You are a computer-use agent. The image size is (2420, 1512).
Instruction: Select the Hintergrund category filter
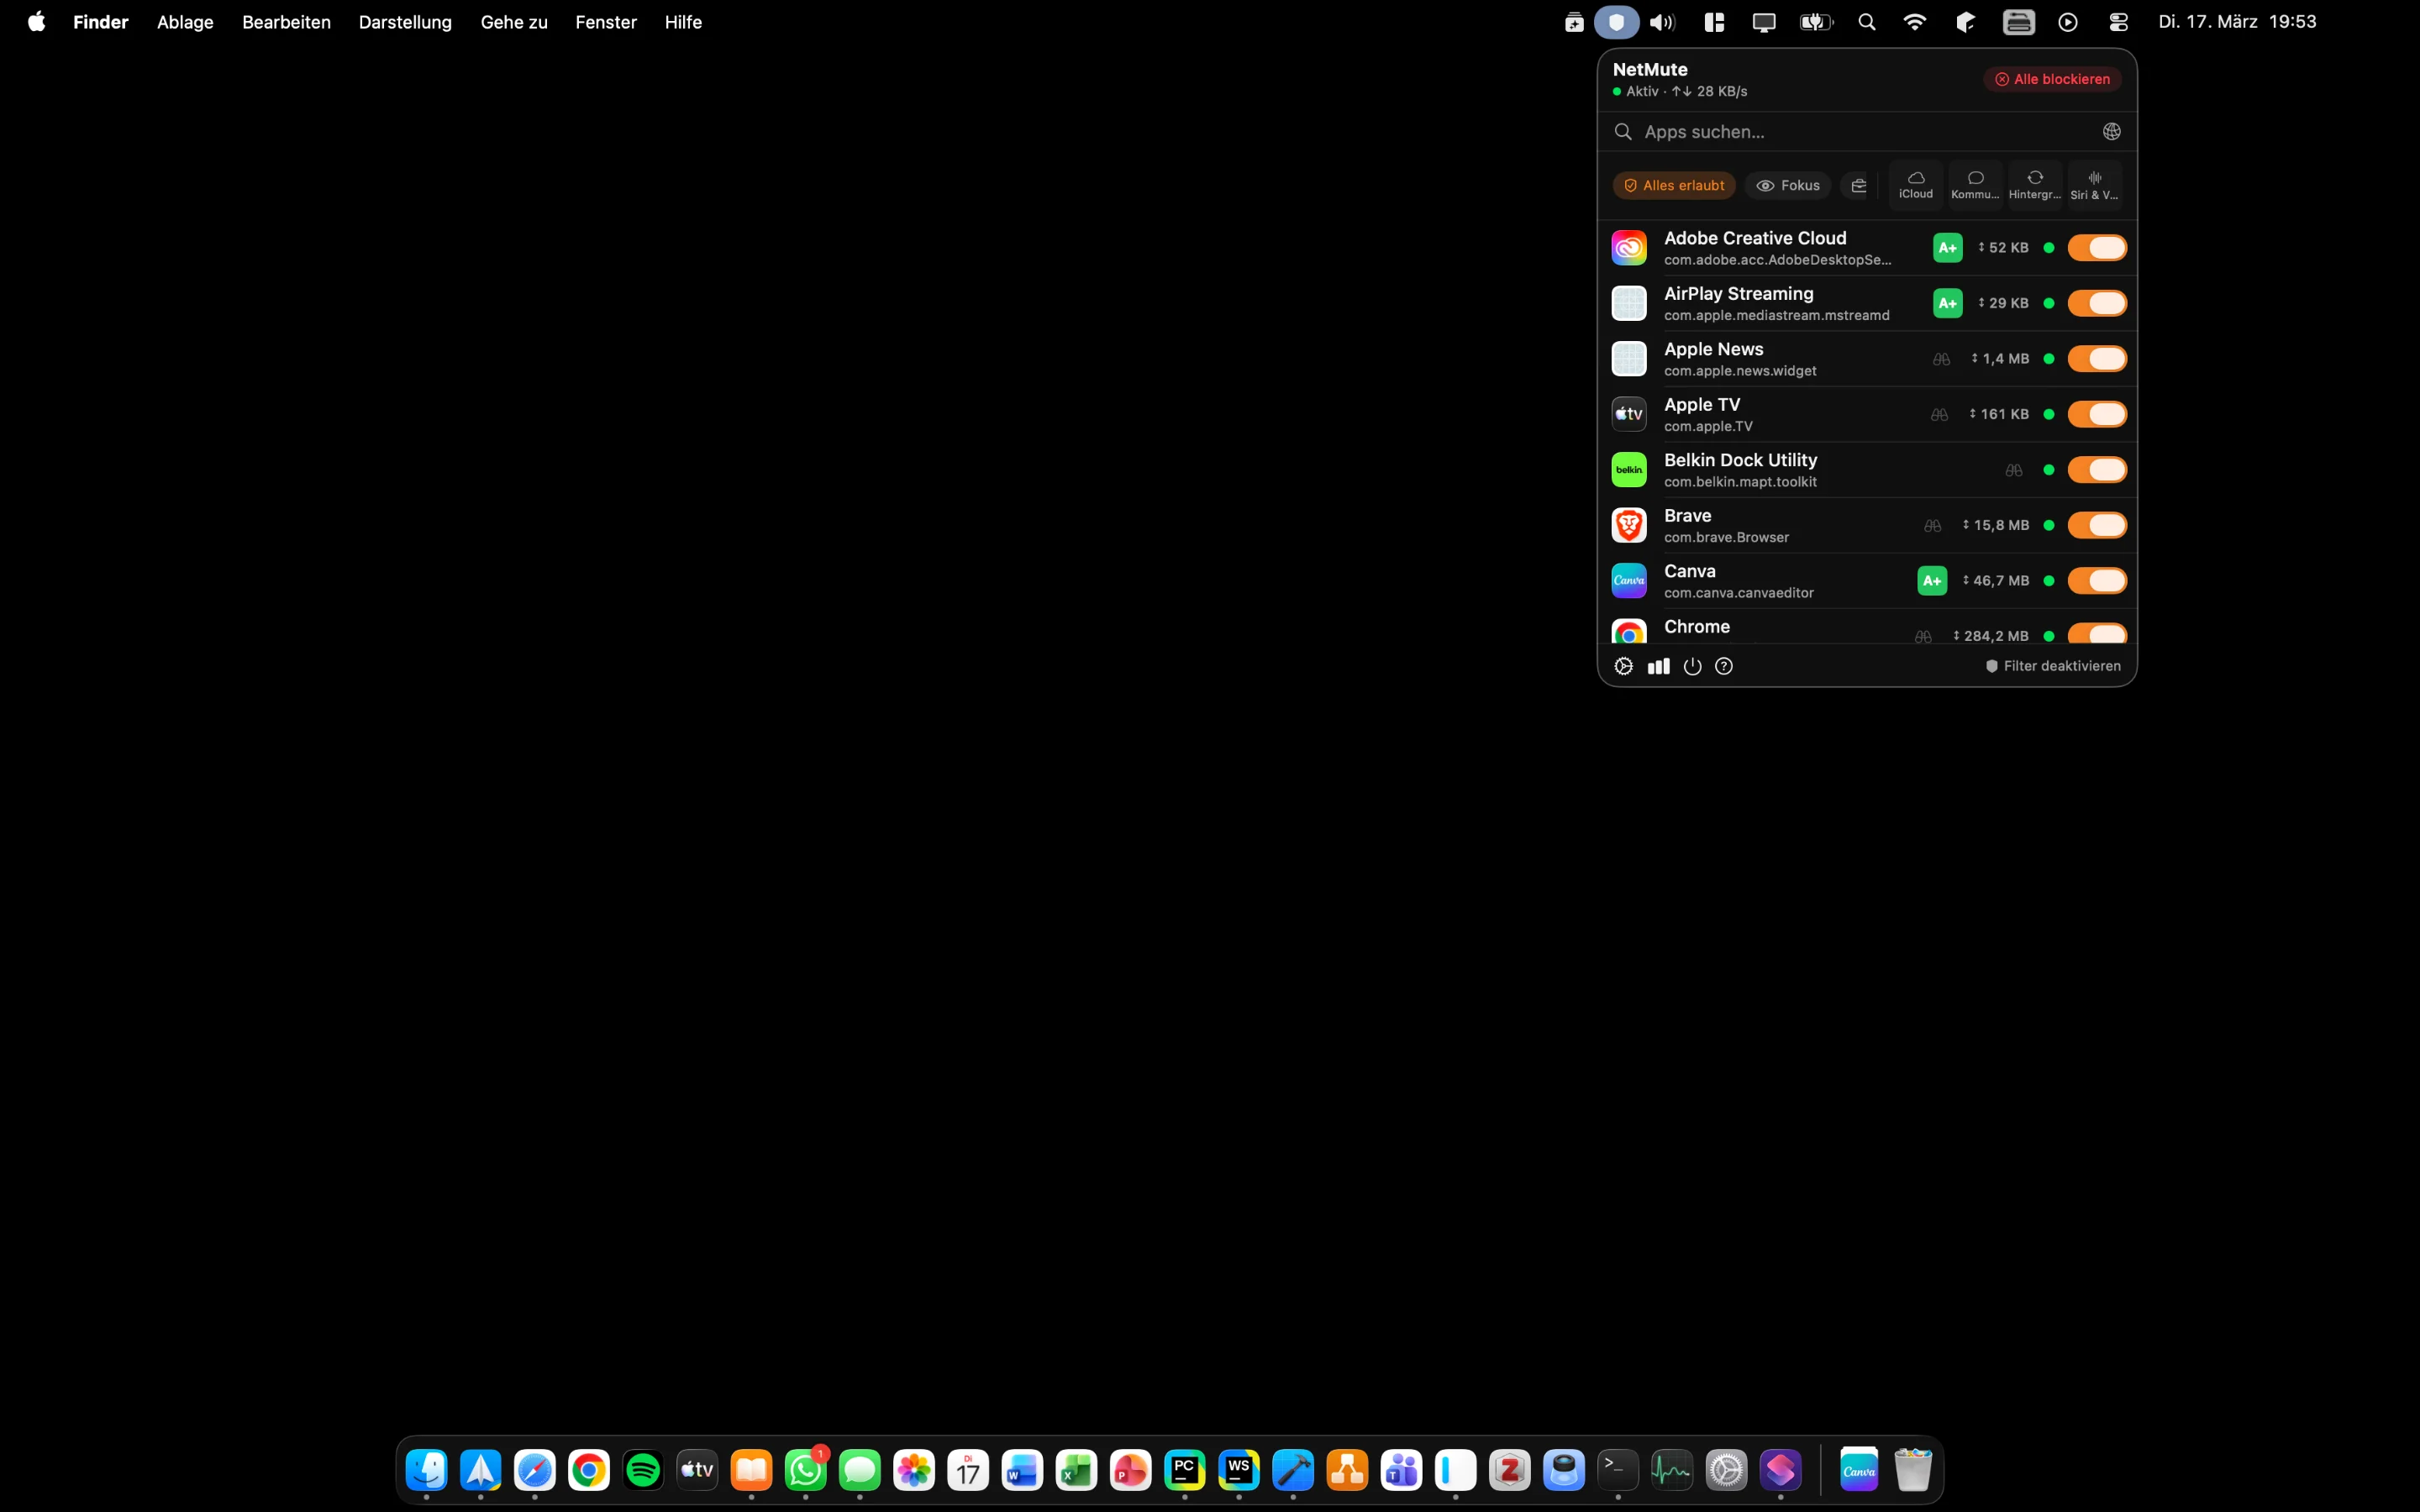(2035, 185)
